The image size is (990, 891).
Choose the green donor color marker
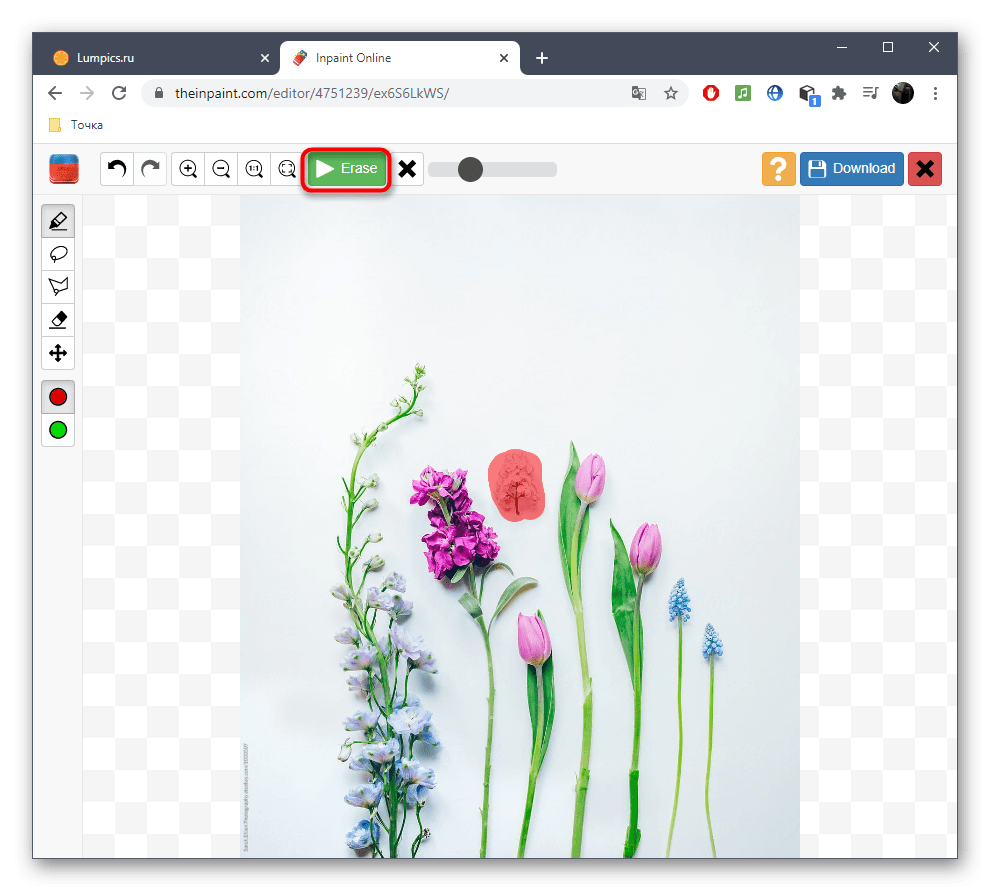(58, 430)
